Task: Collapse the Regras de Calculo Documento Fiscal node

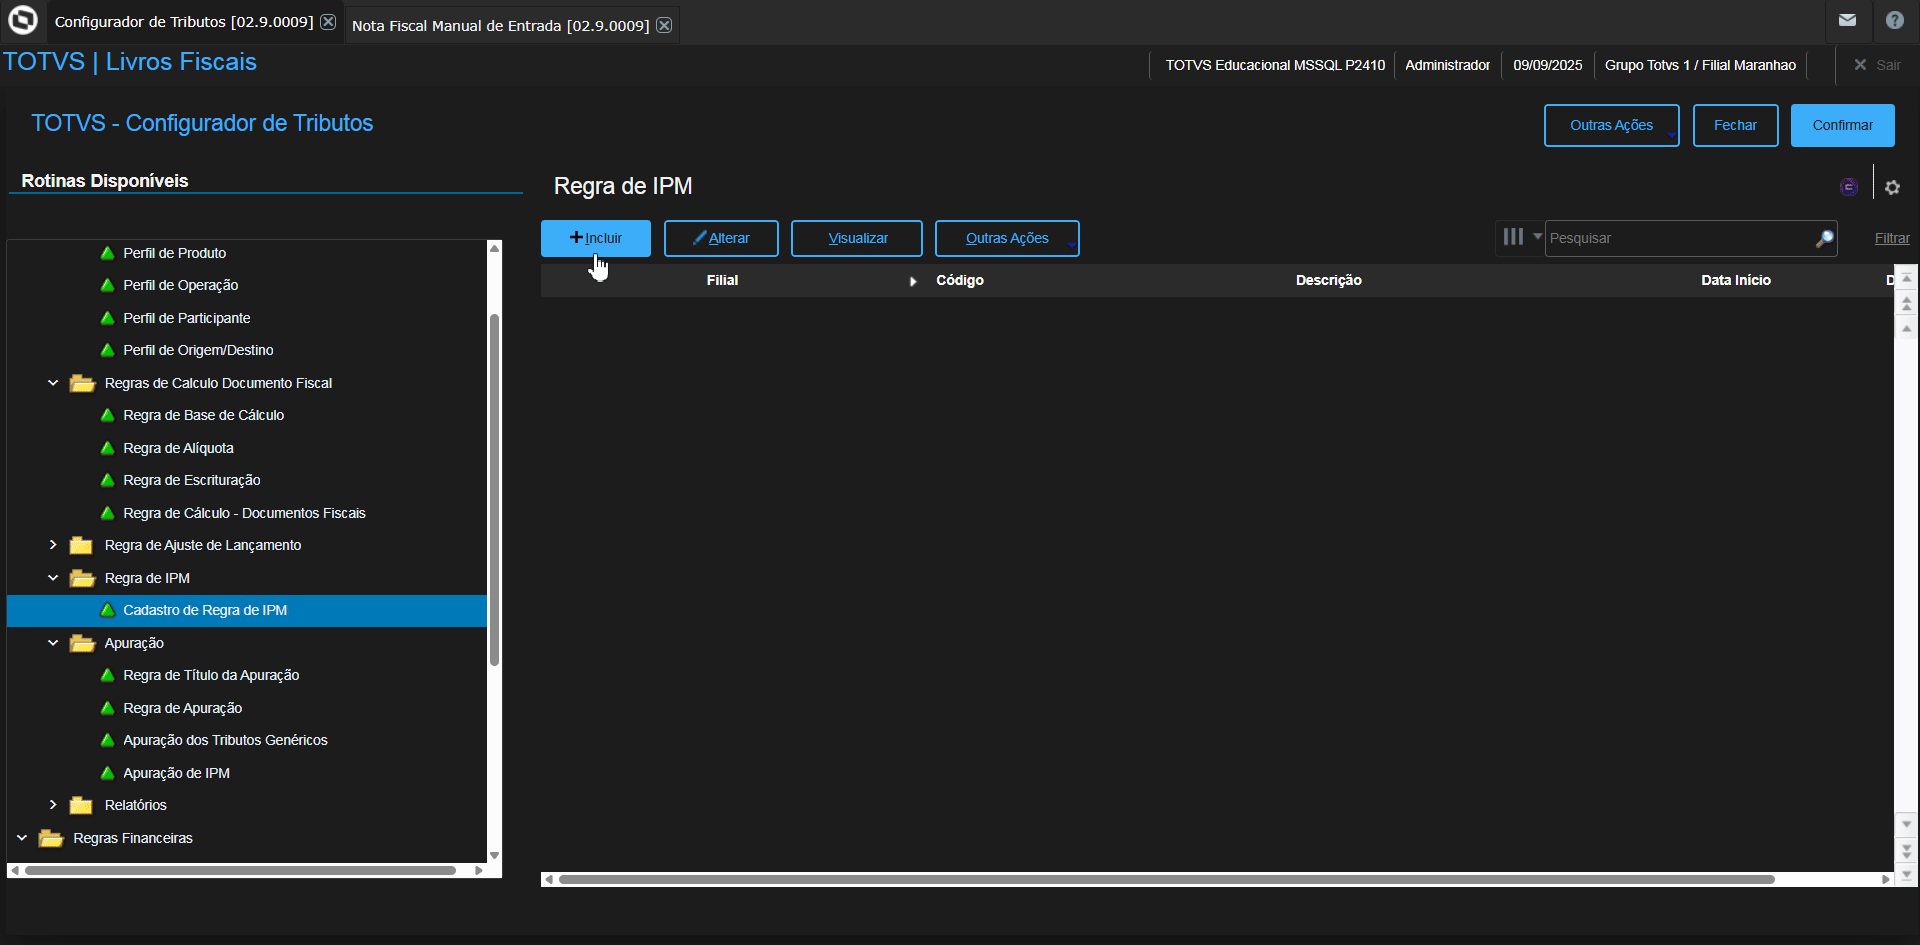Action: [x=53, y=383]
